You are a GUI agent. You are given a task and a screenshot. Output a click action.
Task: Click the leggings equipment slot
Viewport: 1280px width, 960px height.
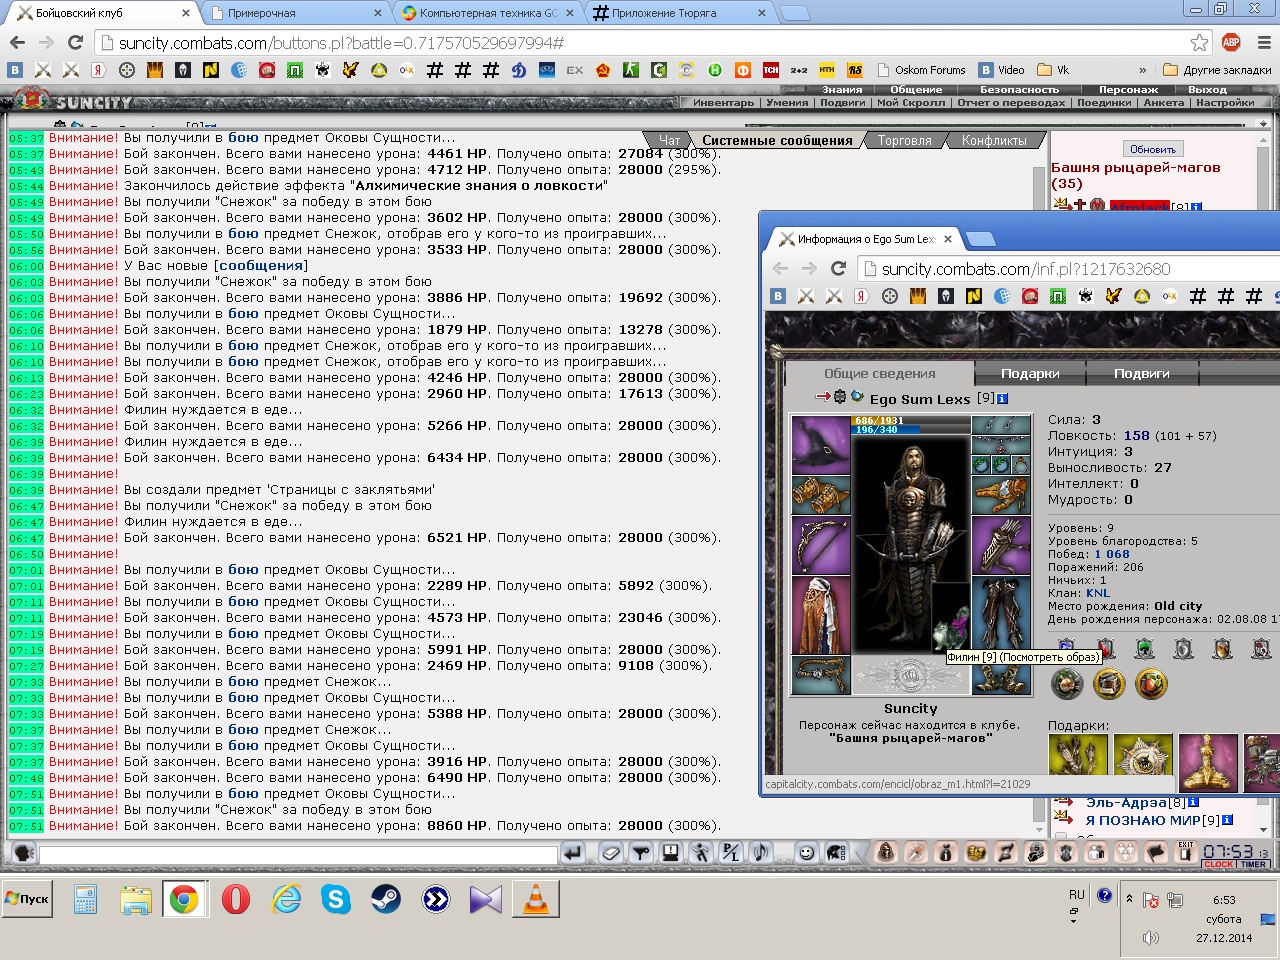pos(1001,615)
